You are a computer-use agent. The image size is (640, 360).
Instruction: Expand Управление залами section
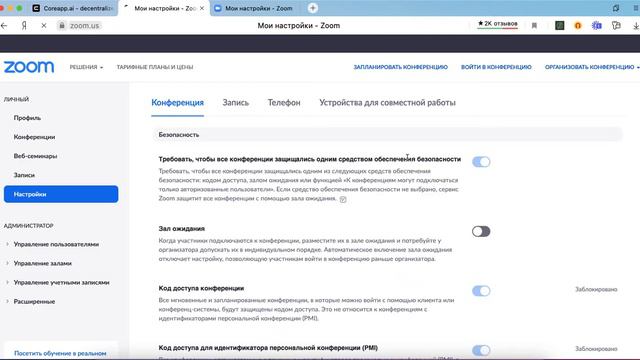tap(42, 263)
